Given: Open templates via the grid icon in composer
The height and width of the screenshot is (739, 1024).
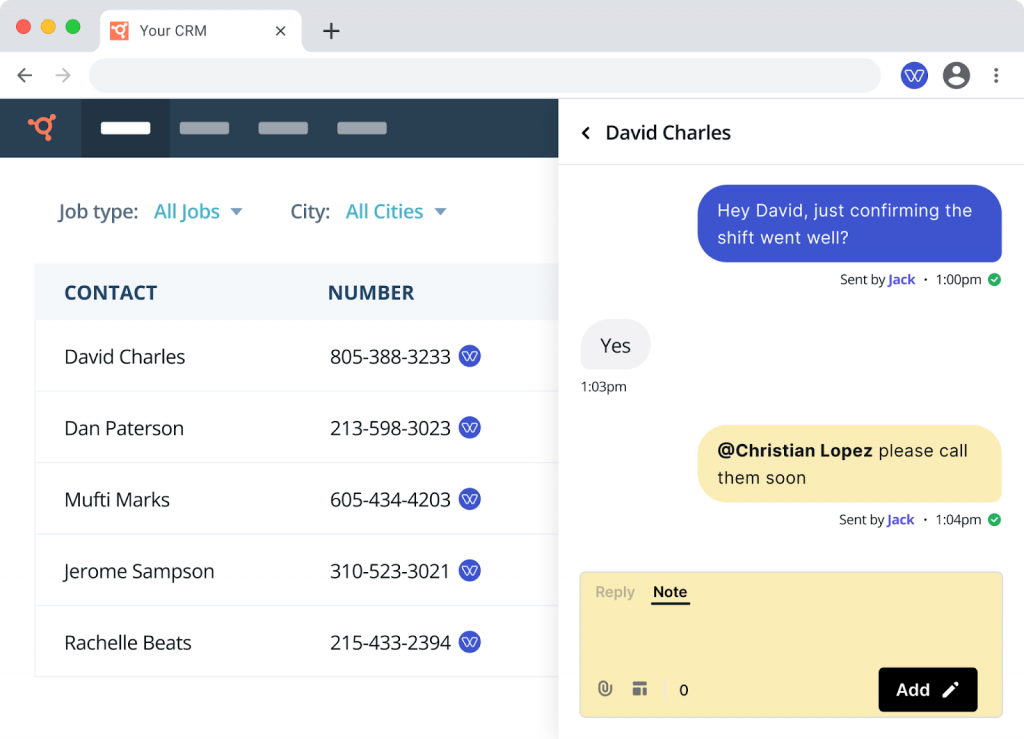Looking at the screenshot, I should coord(639,689).
